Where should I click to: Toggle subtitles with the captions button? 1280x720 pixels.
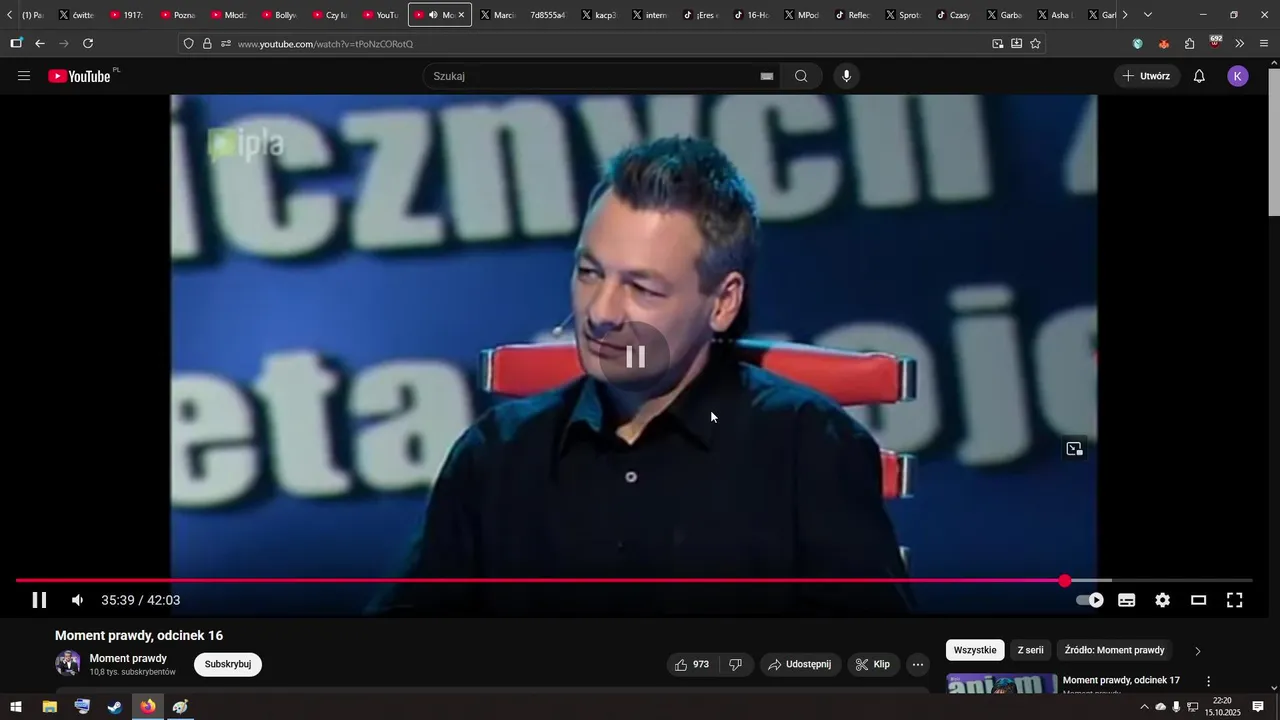point(1127,600)
